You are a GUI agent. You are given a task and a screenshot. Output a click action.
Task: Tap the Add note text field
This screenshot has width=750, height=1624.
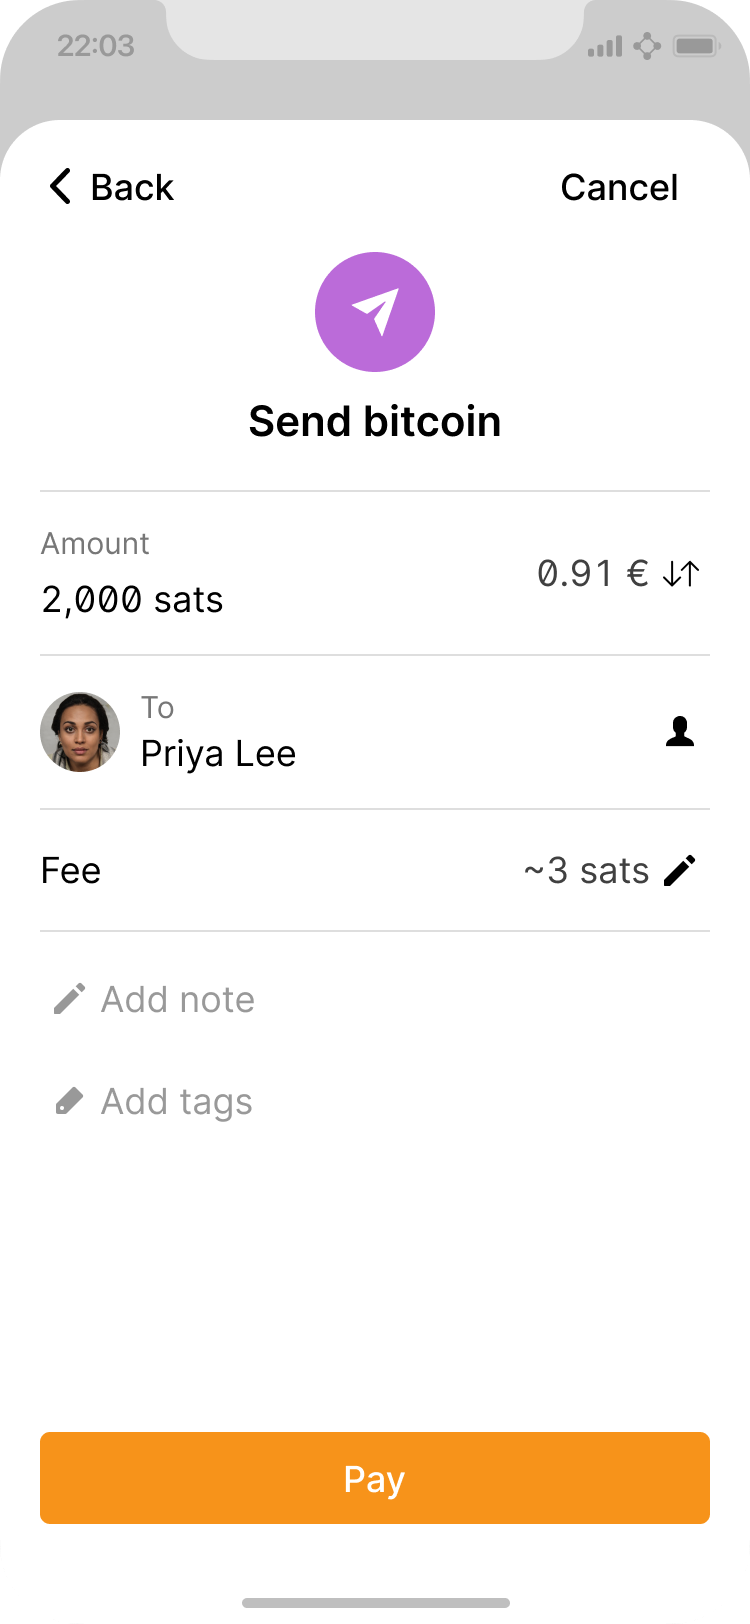(x=178, y=999)
